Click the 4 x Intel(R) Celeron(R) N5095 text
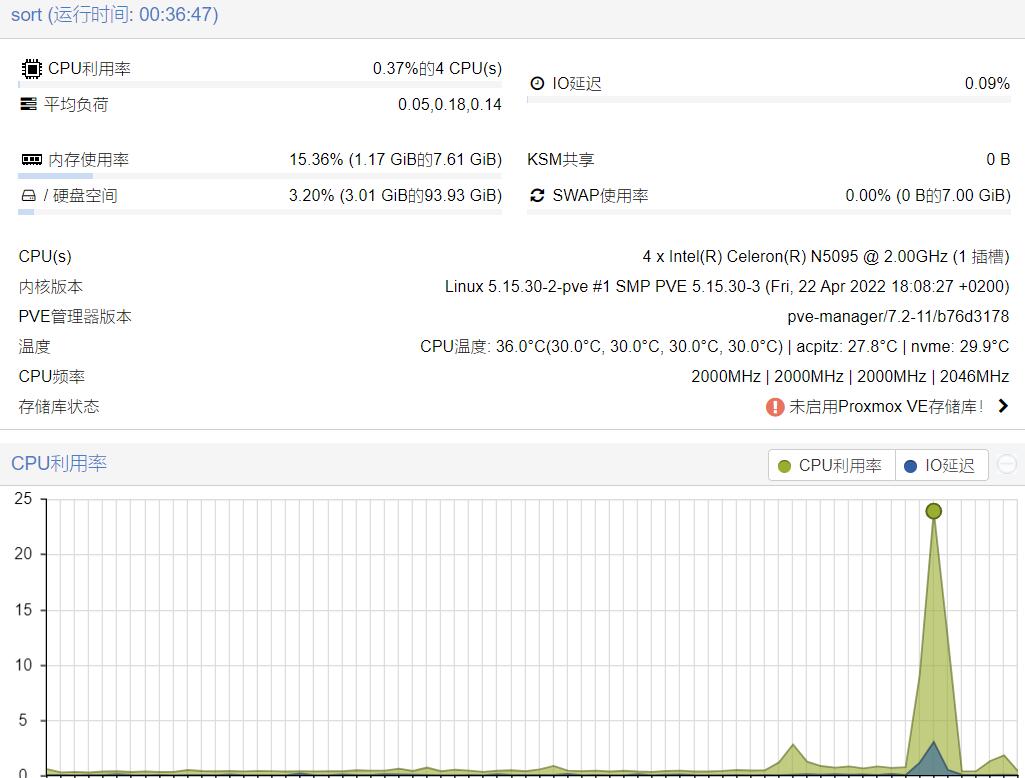 pyautogui.click(x=826, y=256)
